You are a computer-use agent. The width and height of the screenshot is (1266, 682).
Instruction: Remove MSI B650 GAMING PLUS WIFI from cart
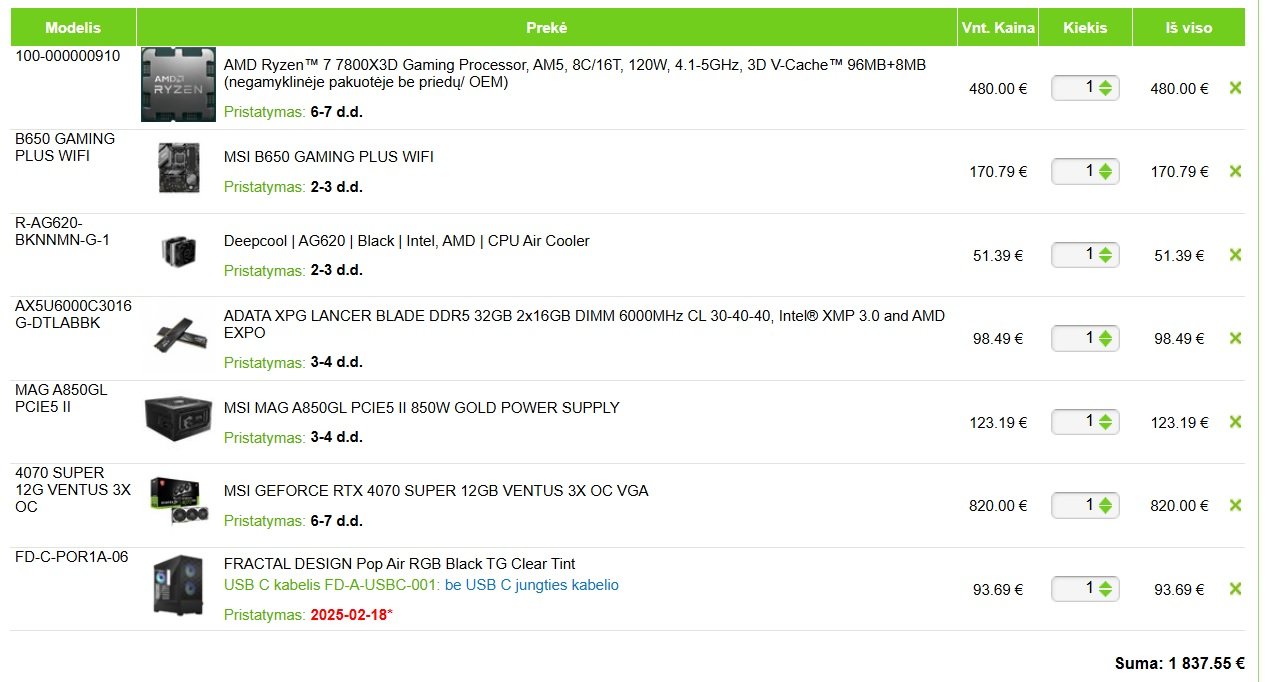click(x=1235, y=171)
